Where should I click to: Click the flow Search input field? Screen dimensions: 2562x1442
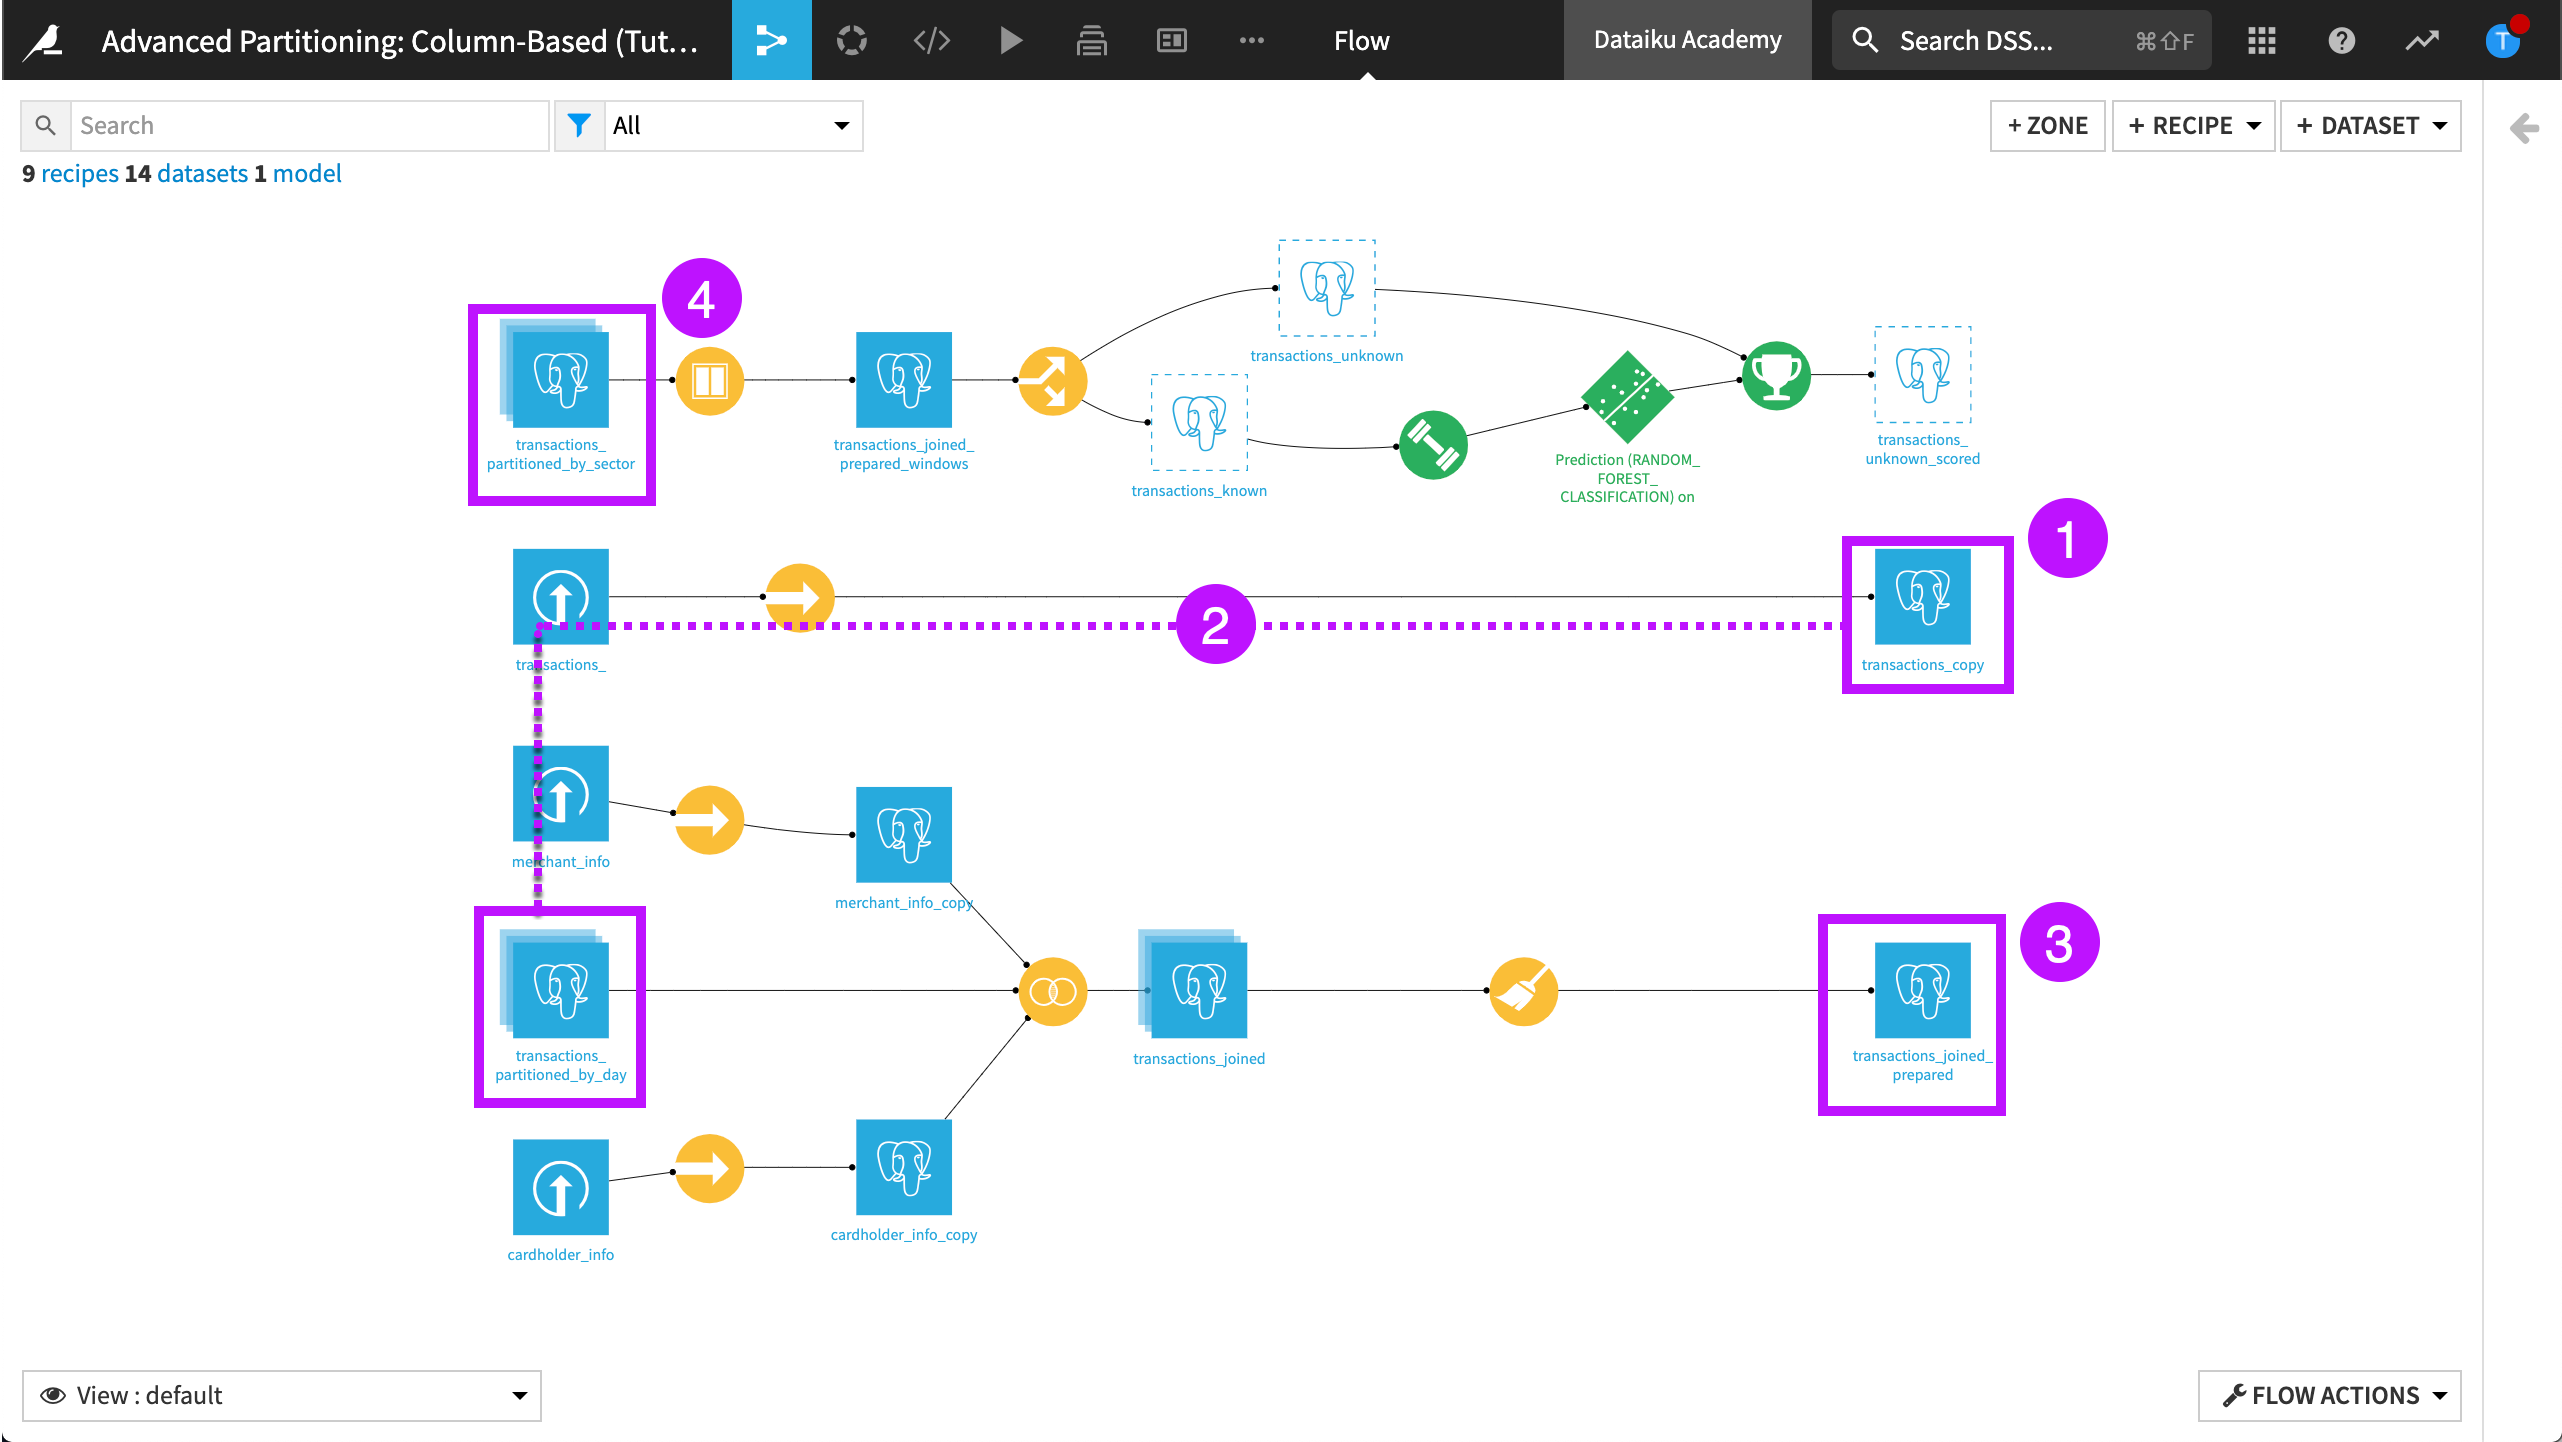pyautogui.click(x=308, y=126)
